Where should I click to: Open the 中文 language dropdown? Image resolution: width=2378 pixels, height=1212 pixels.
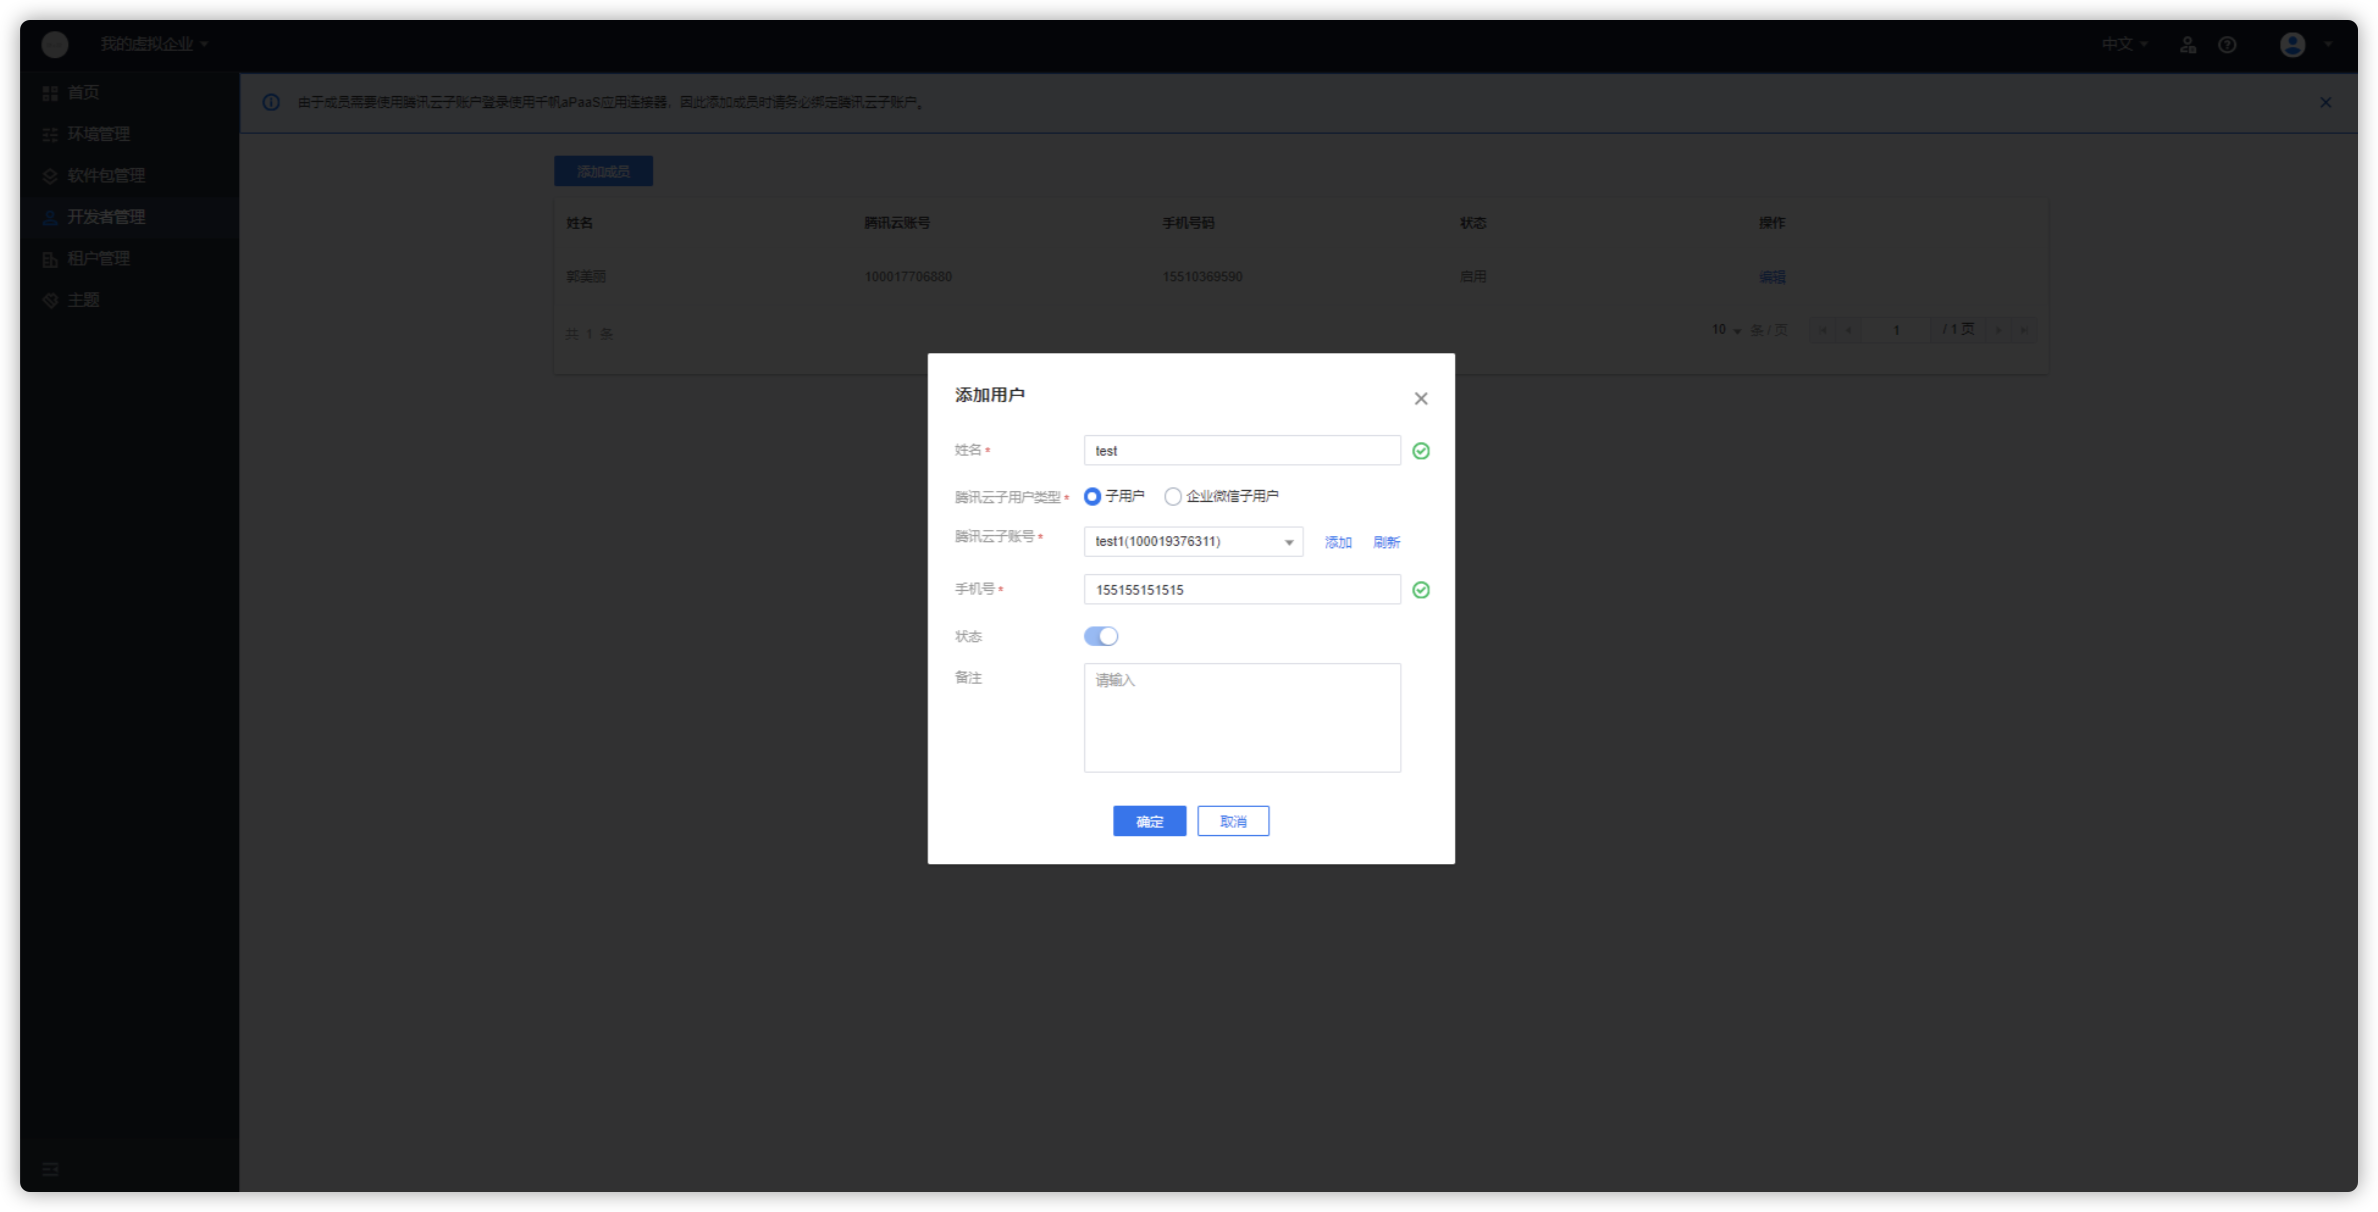(2124, 44)
